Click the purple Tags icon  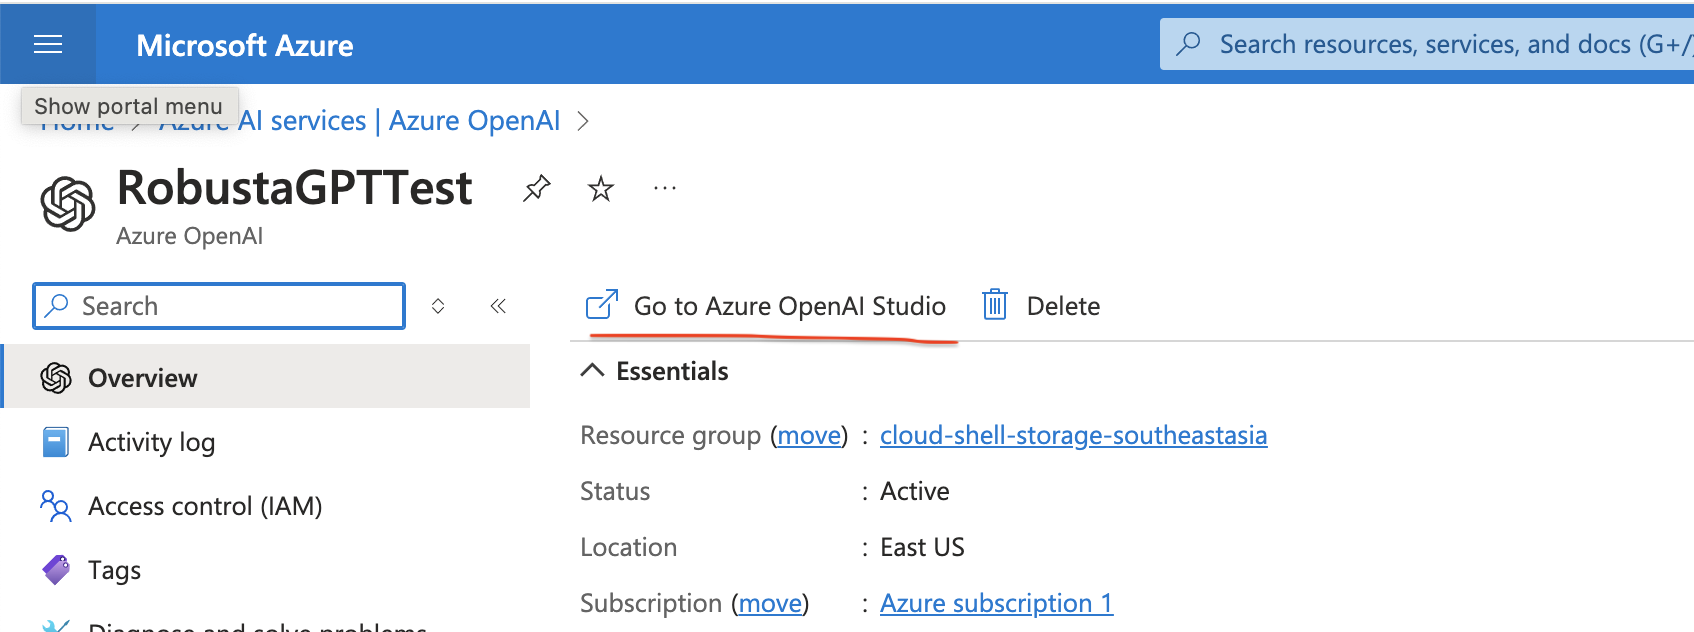click(x=56, y=570)
